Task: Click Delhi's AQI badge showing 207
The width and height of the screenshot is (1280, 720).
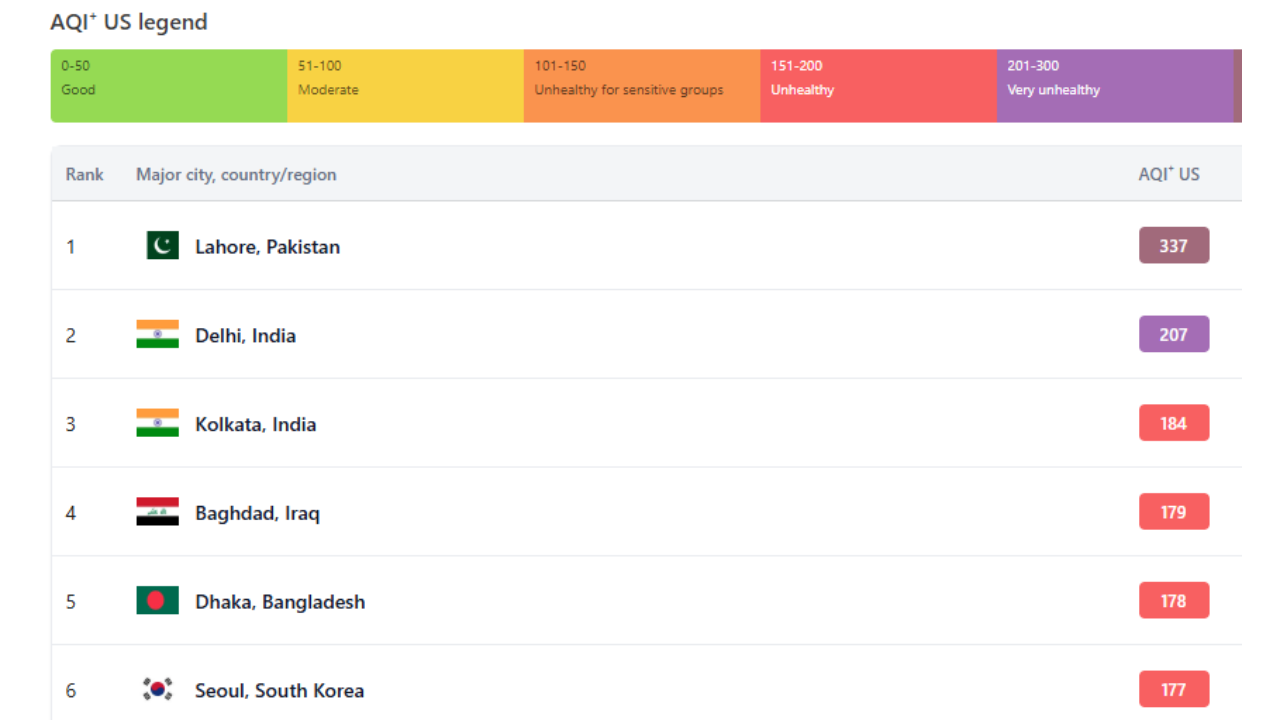Action: (x=1174, y=334)
